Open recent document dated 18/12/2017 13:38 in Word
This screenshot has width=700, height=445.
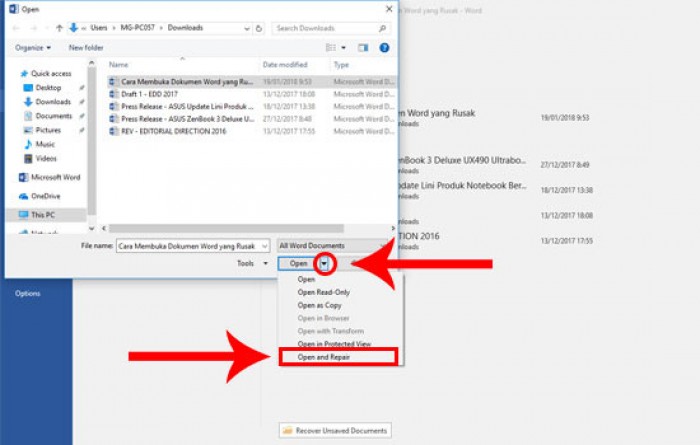[496, 190]
